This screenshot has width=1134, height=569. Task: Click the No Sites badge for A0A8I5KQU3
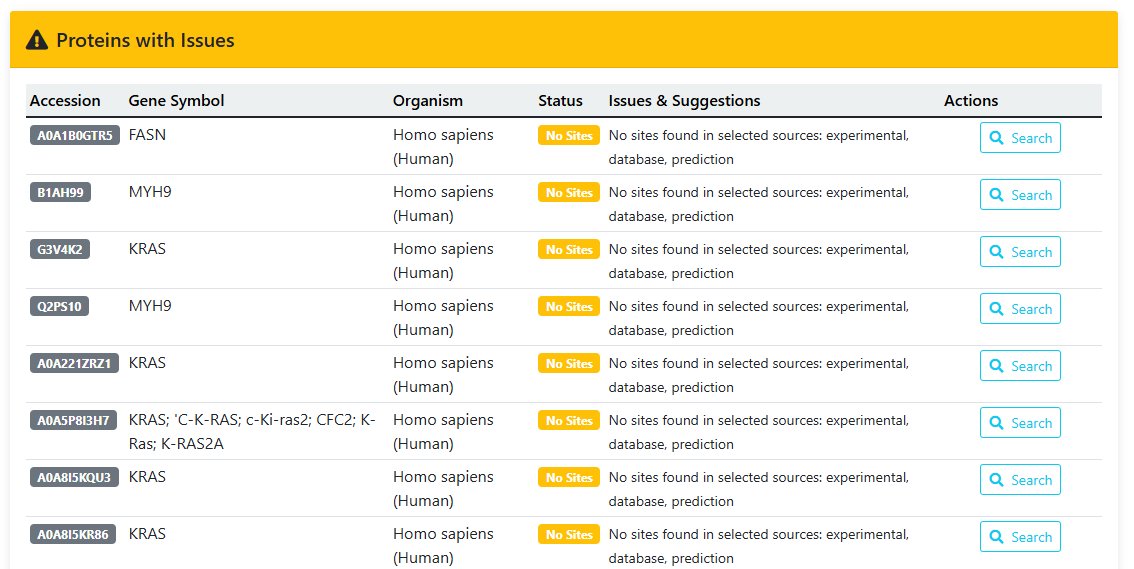click(x=568, y=478)
